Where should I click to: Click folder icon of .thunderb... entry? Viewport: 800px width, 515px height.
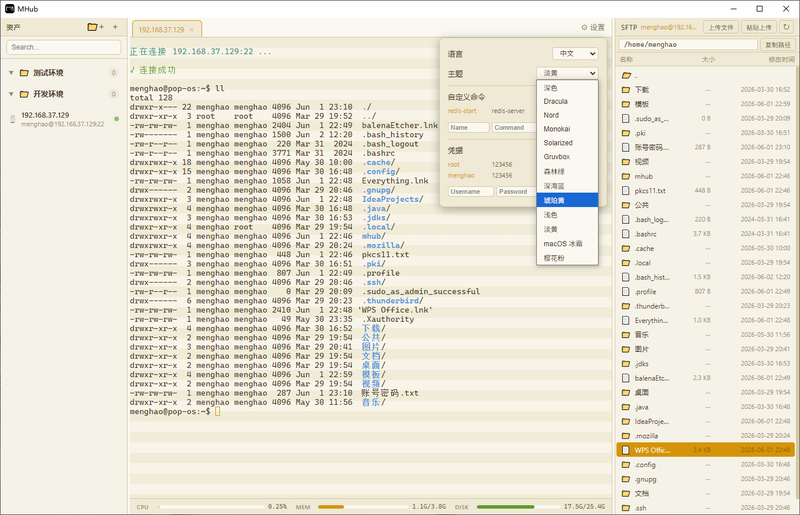(626, 306)
